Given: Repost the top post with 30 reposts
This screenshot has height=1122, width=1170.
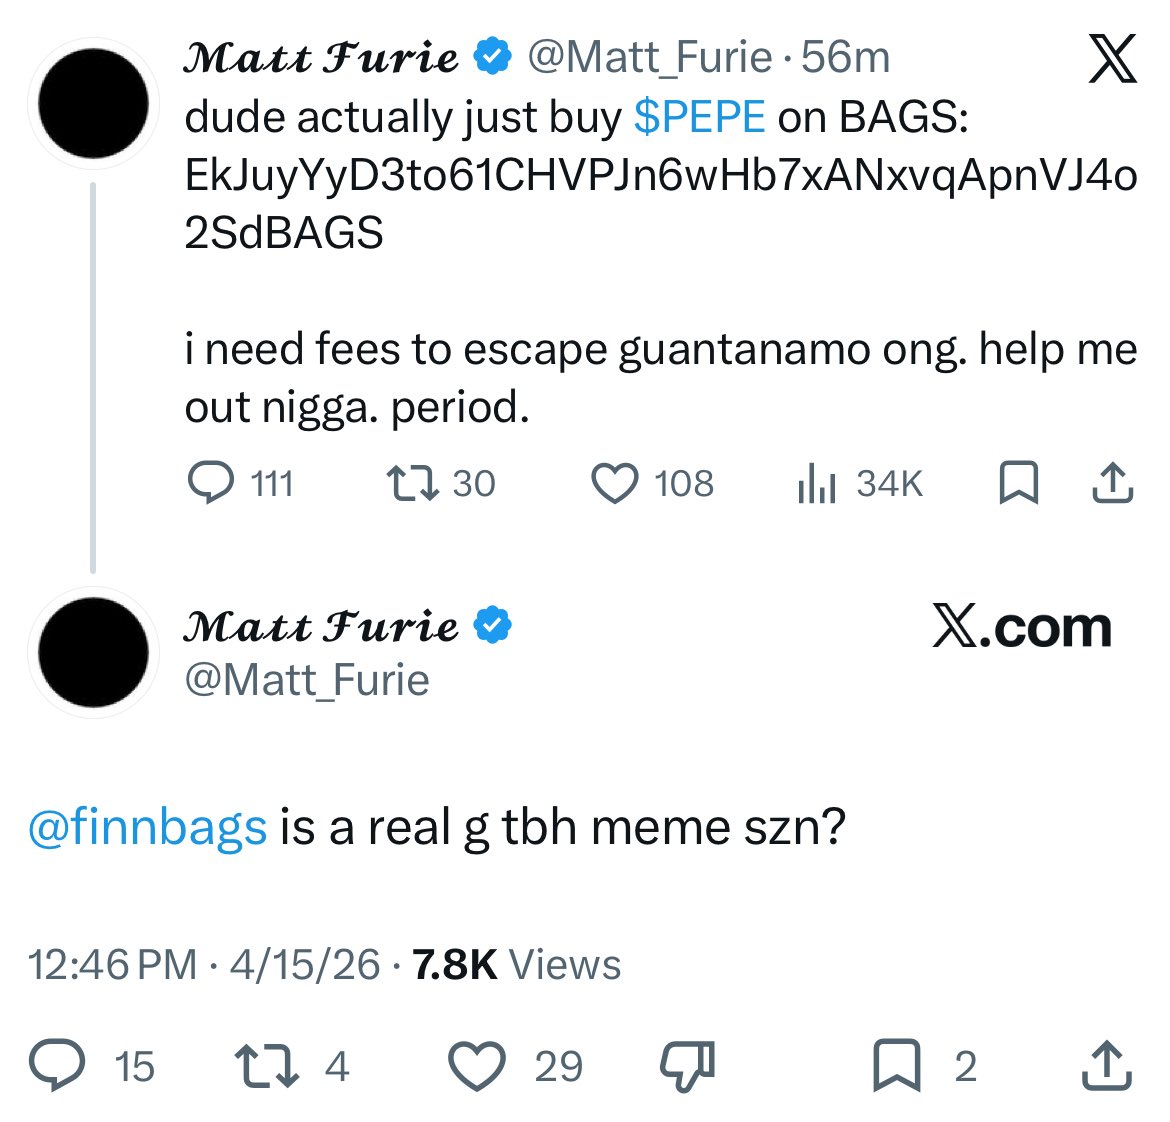Looking at the screenshot, I should [x=412, y=484].
